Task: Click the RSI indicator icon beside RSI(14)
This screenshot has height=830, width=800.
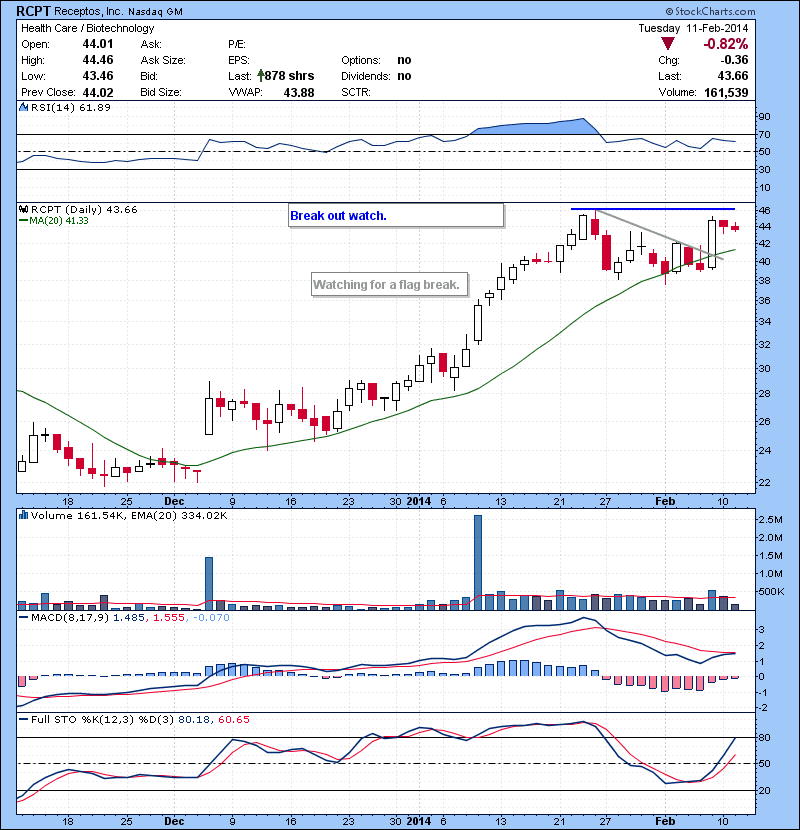Action: click(x=23, y=107)
